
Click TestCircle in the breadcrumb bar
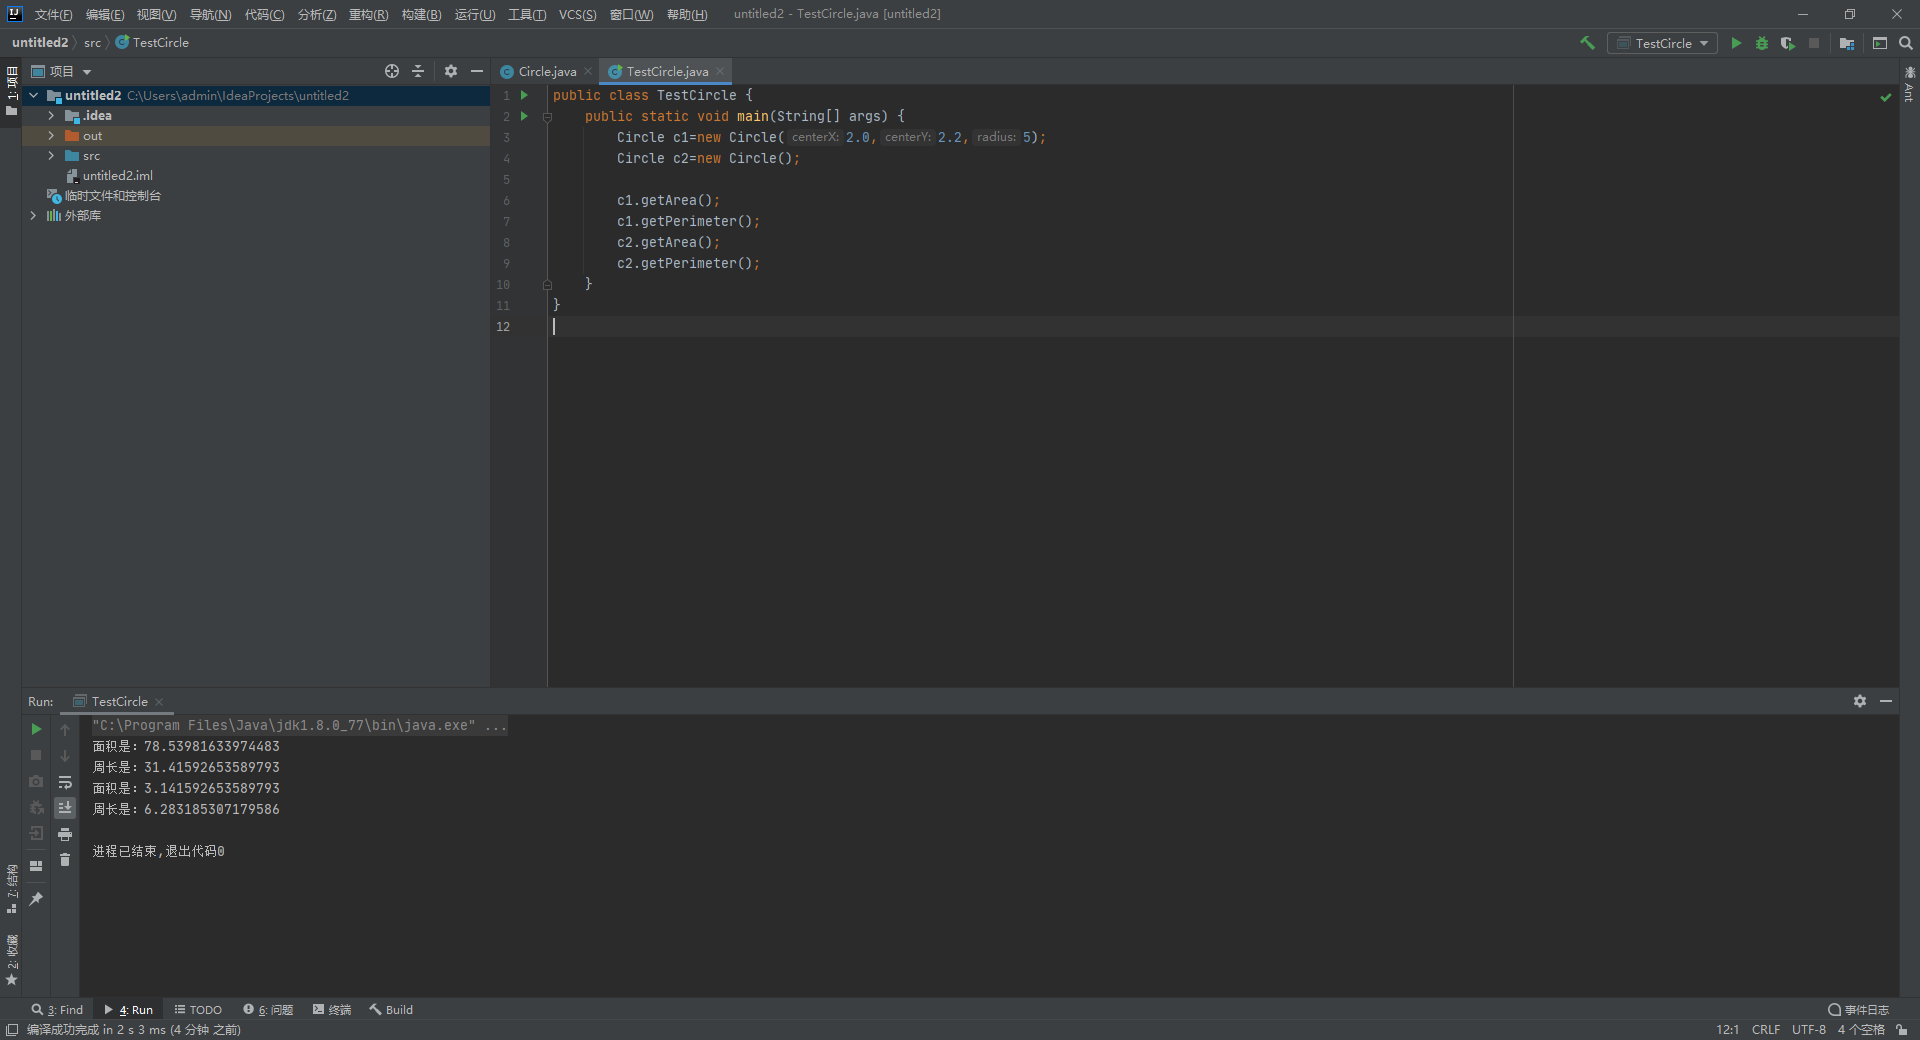click(x=152, y=43)
